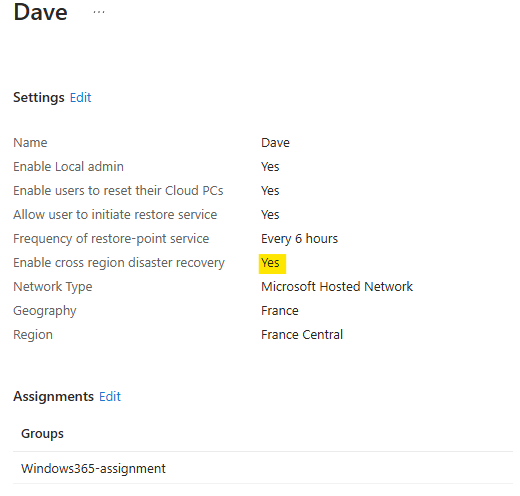Viewport: 520px width, 496px height.
Task: Click the Dave name value
Action: 275,143
